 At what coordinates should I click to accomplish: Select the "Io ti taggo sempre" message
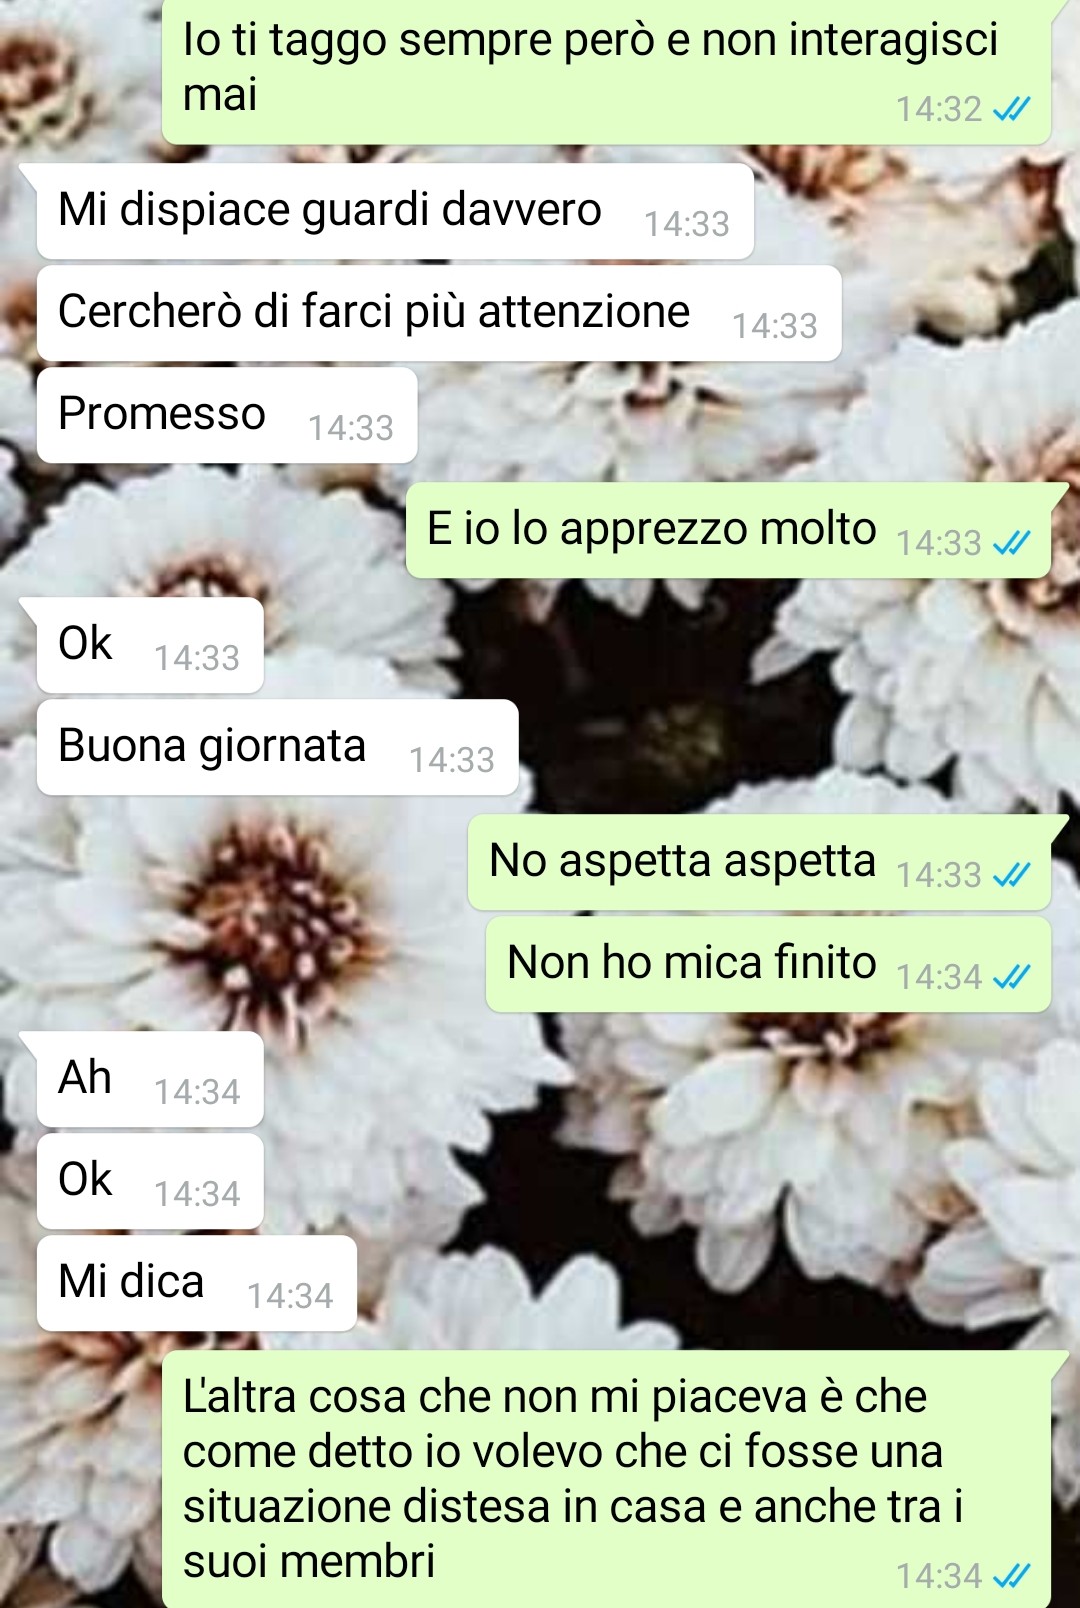coord(606,70)
